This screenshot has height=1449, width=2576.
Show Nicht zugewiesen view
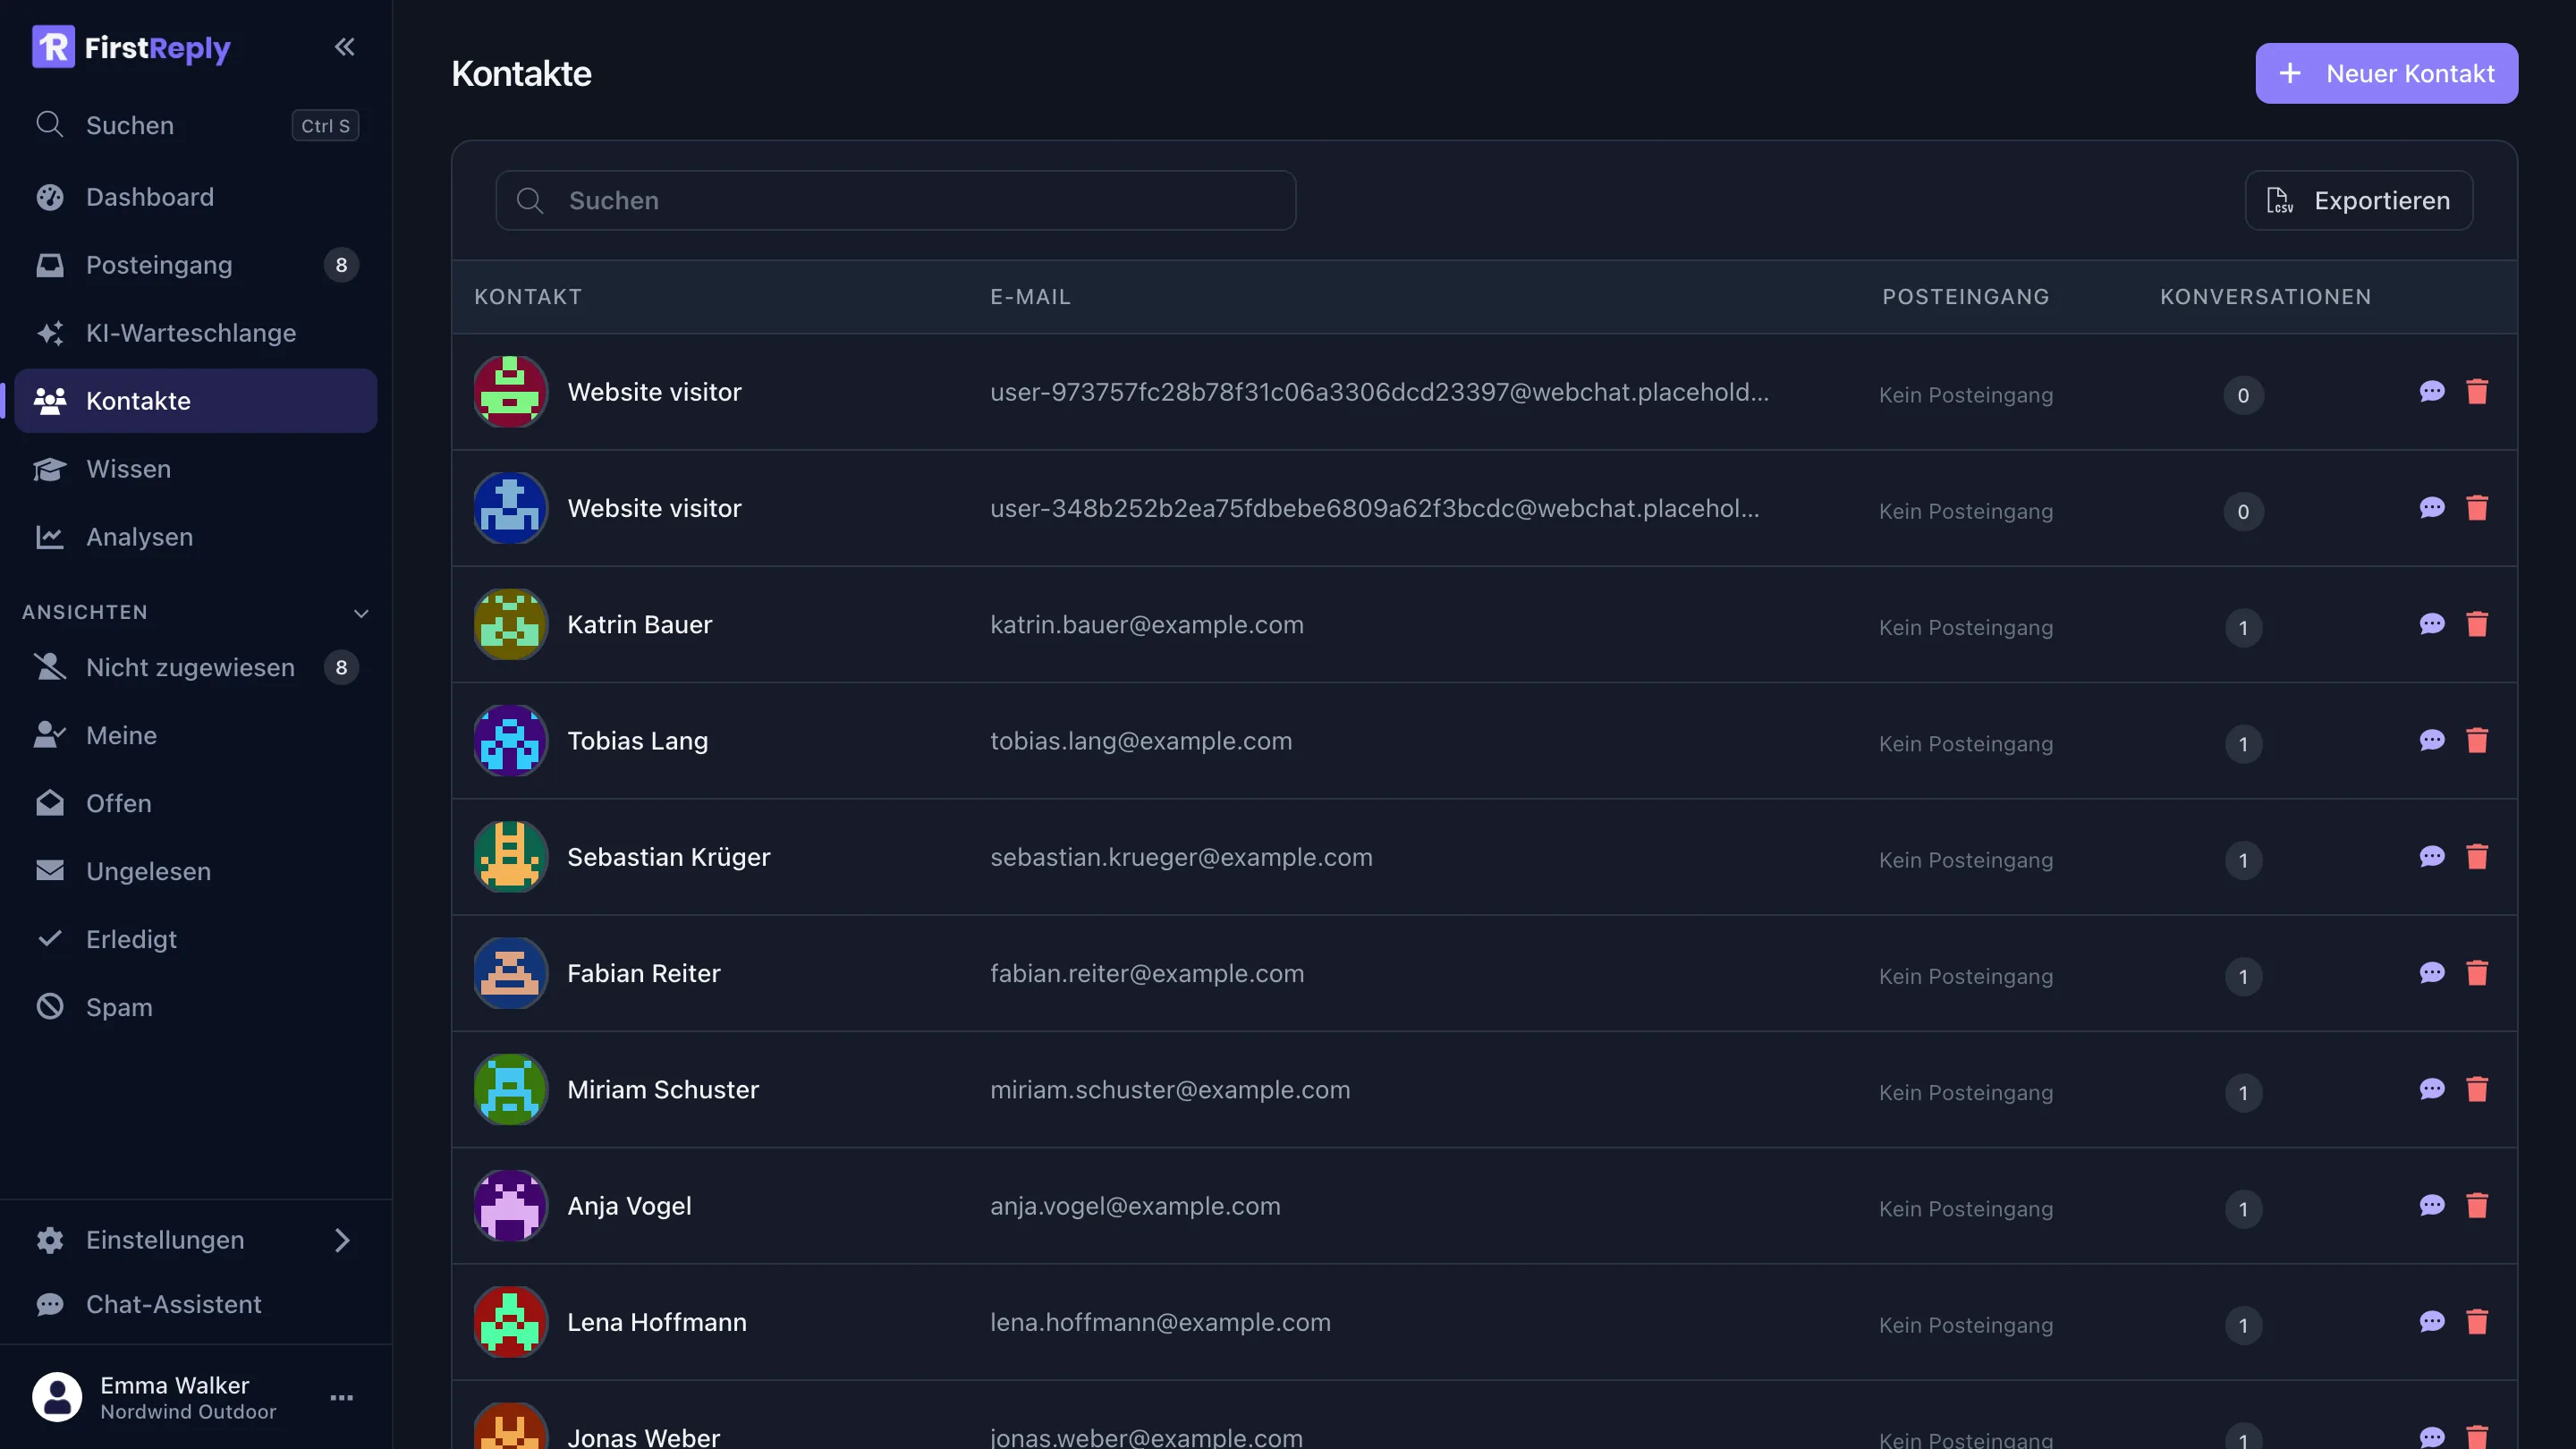[x=196, y=667]
